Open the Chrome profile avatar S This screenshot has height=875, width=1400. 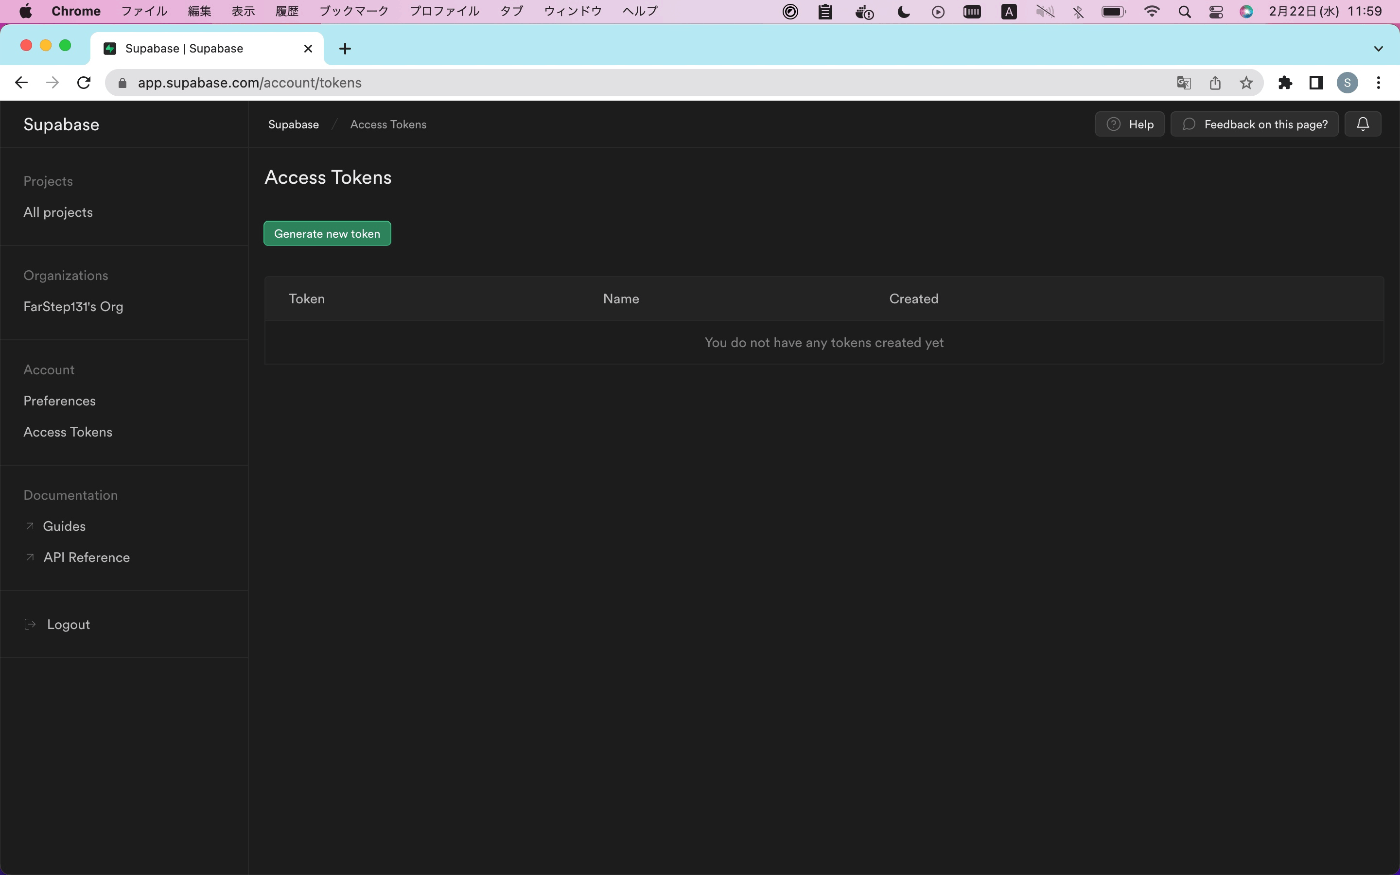click(1347, 83)
